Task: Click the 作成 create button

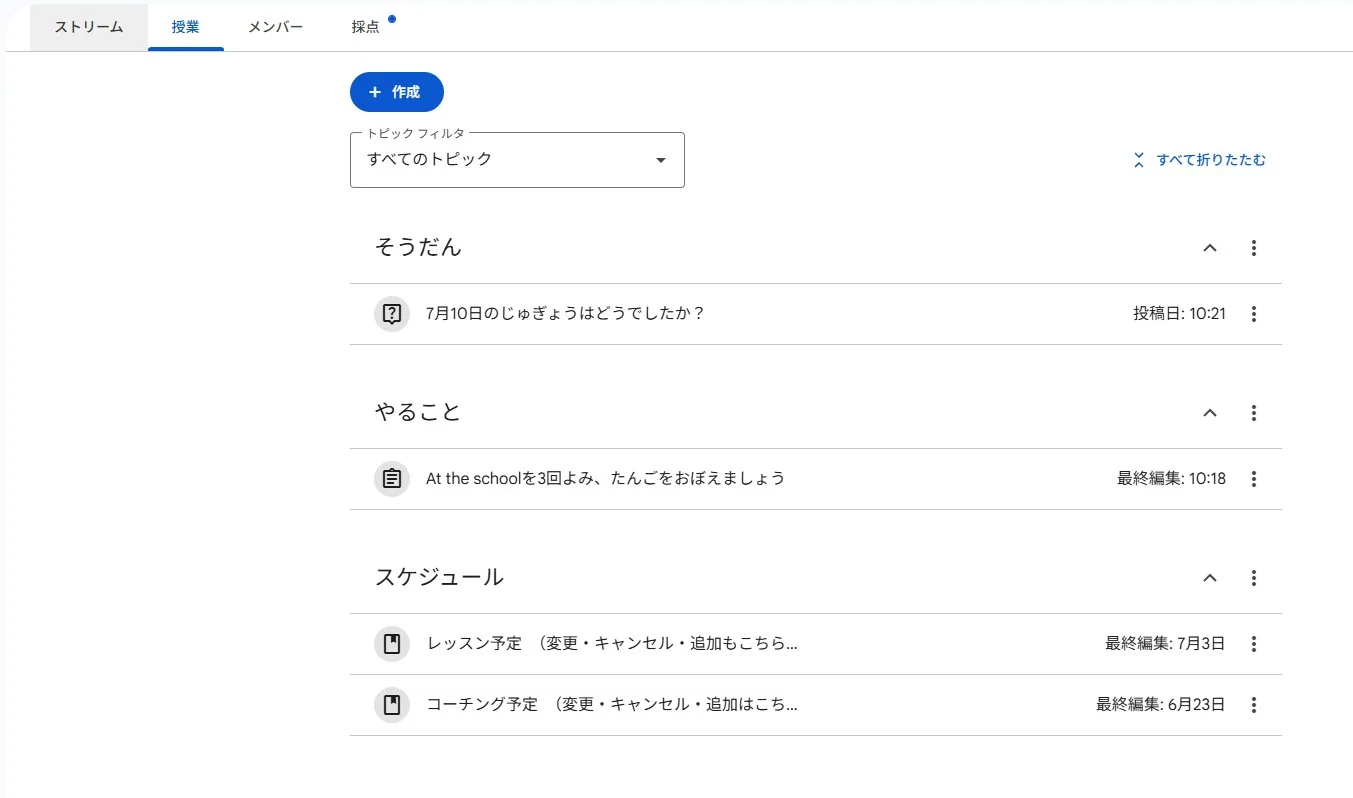Action: [x=397, y=92]
